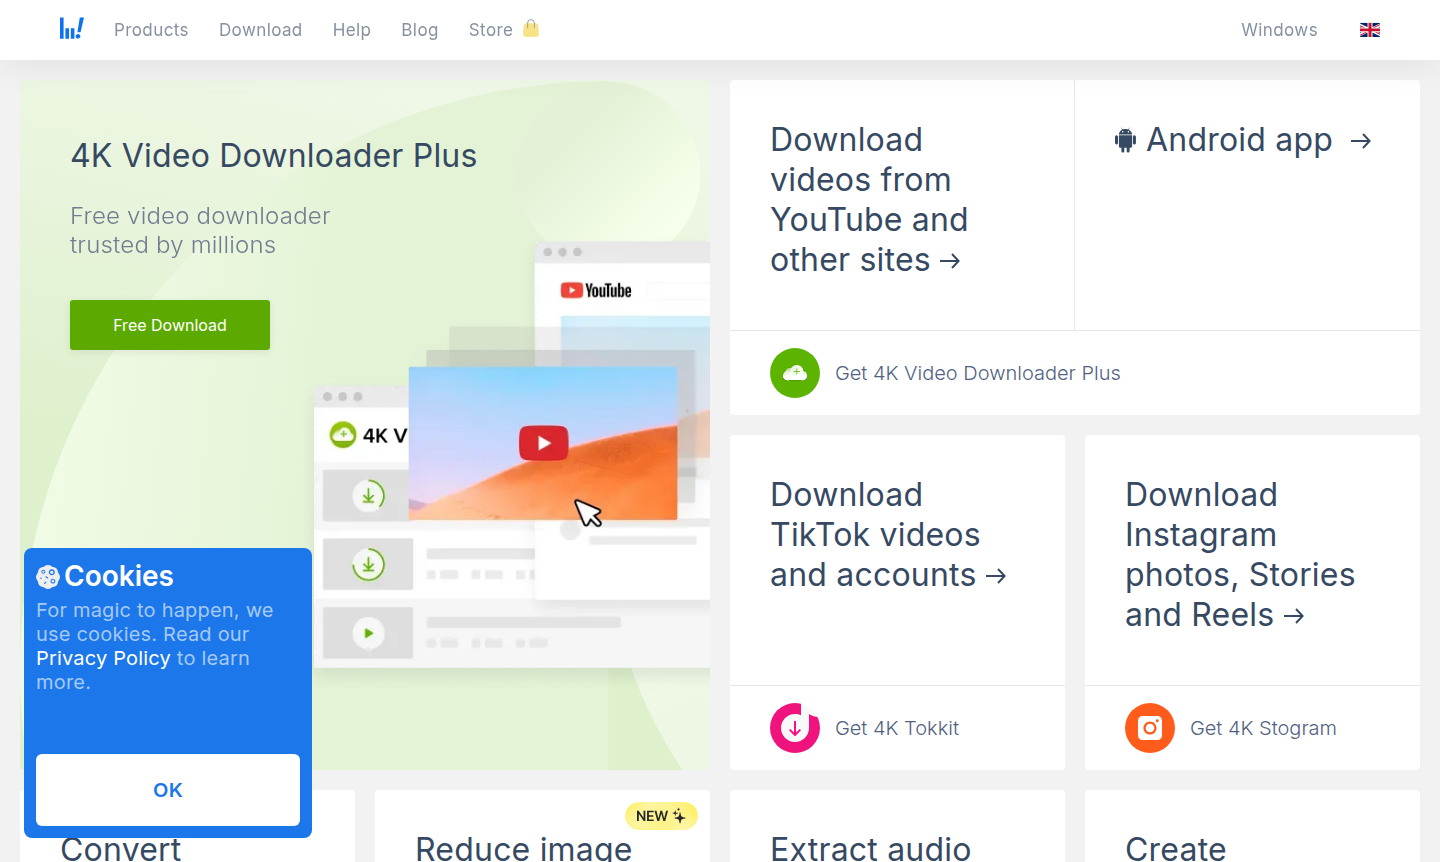Click the orange 4K Stogram camera icon
Image resolution: width=1440 pixels, height=862 pixels.
(x=1150, y=728)
